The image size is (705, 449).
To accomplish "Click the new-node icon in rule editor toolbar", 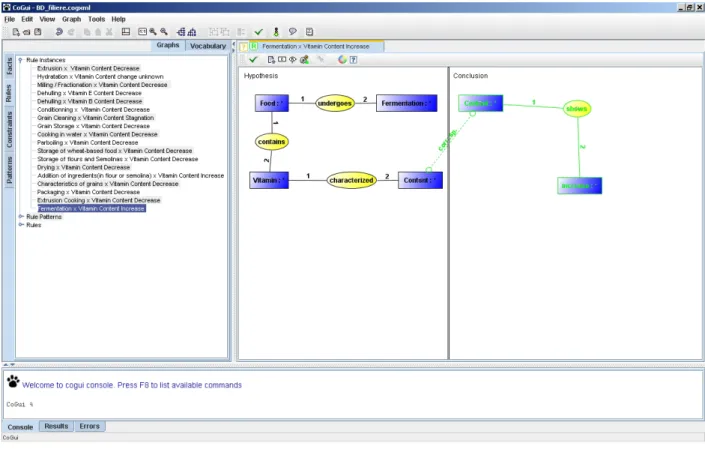I will point(271,59).
